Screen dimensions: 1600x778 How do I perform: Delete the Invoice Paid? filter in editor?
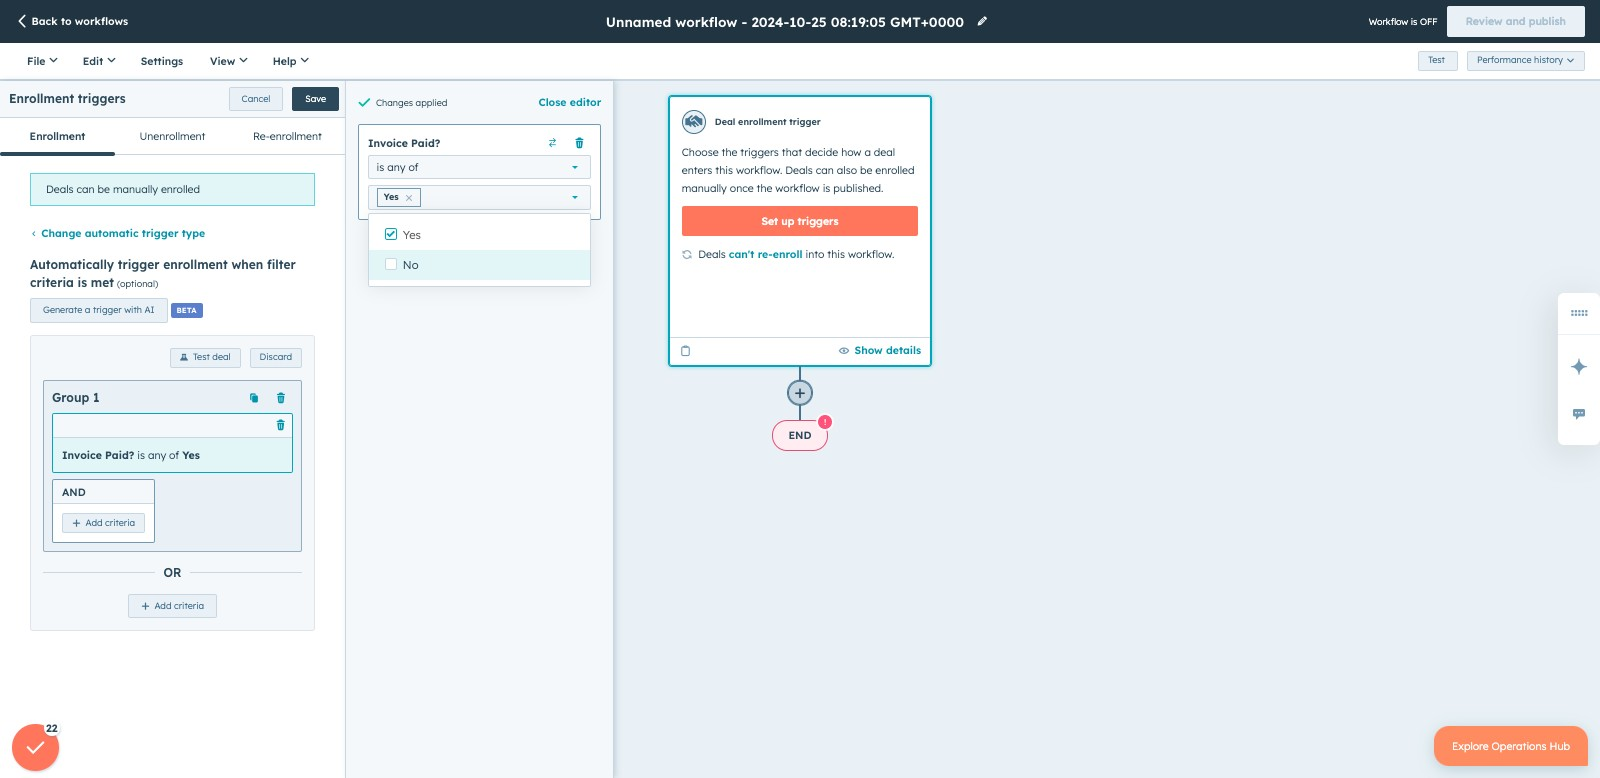point(579,143)
